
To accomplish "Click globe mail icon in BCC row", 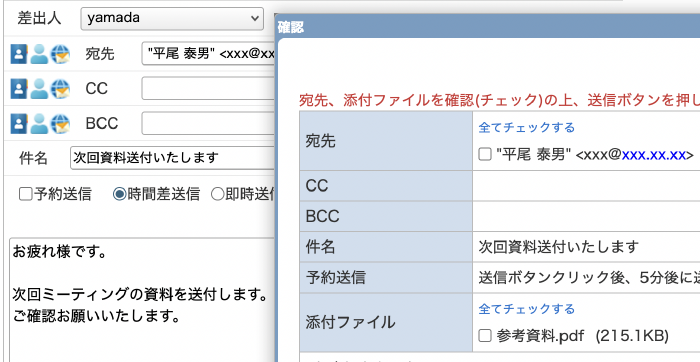I will (60, 124).
